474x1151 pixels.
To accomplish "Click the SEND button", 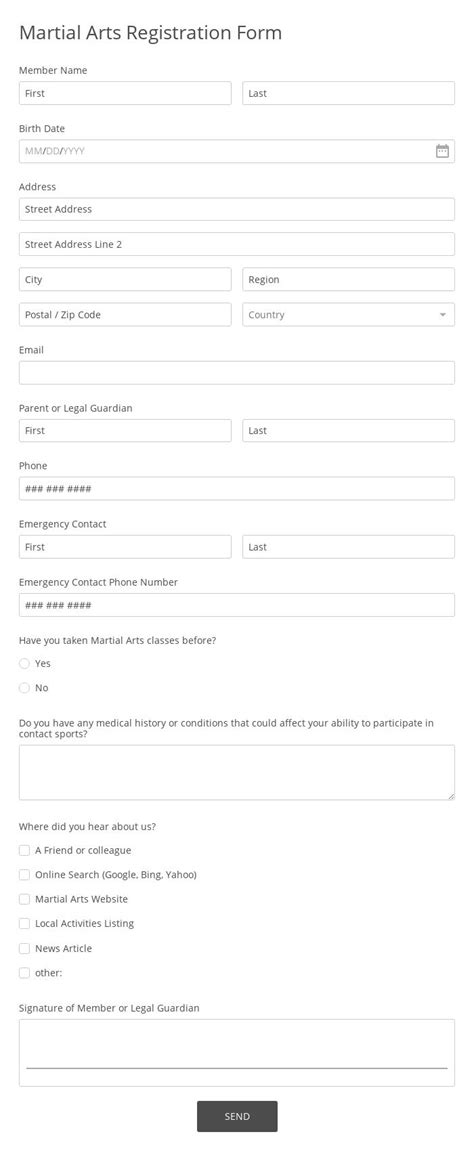I will [x=237, y=1116].
